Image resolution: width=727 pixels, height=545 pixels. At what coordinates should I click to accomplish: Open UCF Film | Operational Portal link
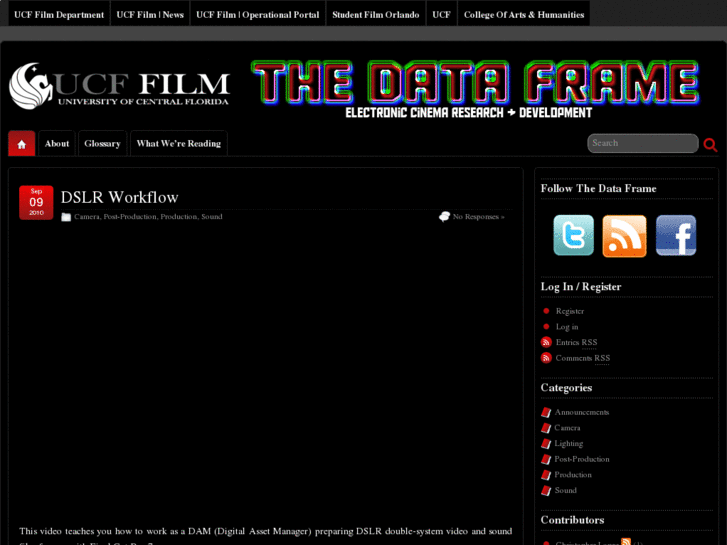(x=258, y=15)
